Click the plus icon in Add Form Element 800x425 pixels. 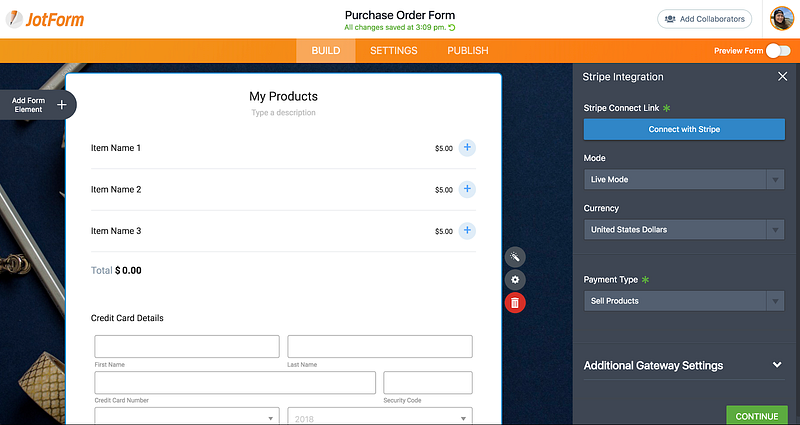(62, 105)
